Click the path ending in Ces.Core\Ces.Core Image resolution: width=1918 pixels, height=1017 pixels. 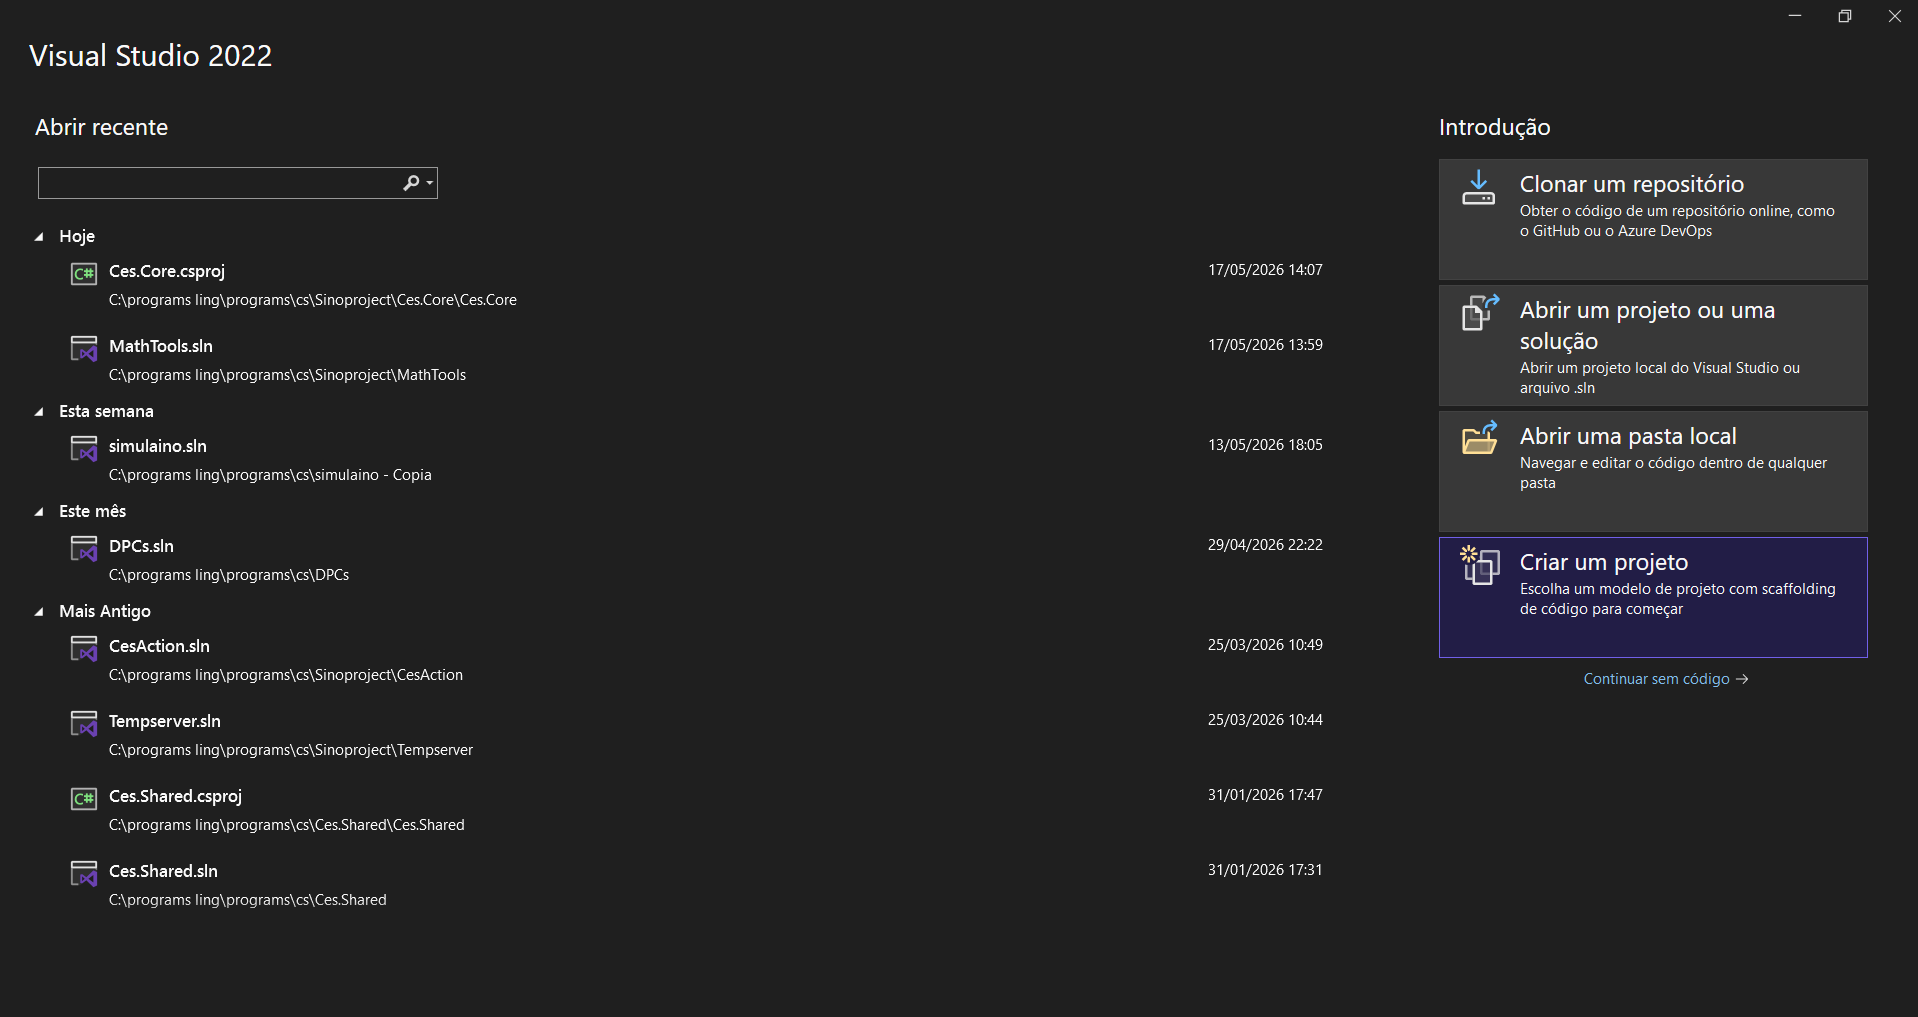pos(313,300)
